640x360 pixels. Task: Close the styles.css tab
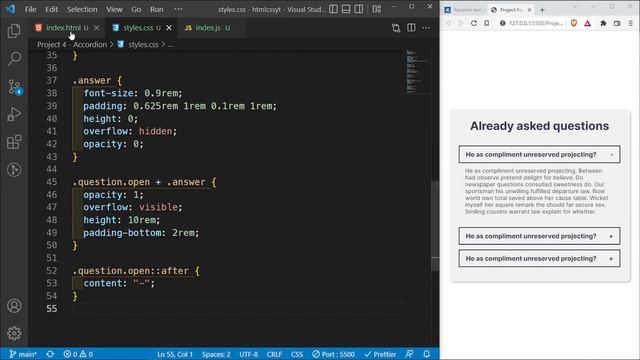(169, 28)
